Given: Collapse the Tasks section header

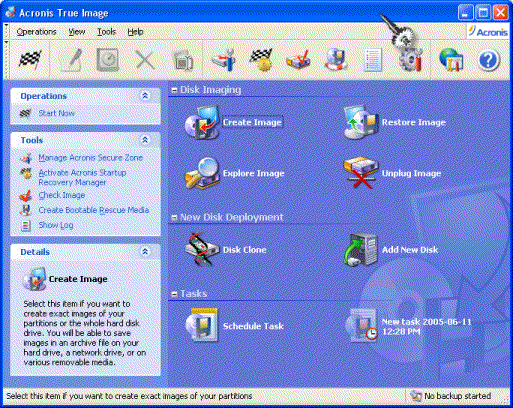Looking at the screenshot, I should pyautogui.click(x=174, y=294).
